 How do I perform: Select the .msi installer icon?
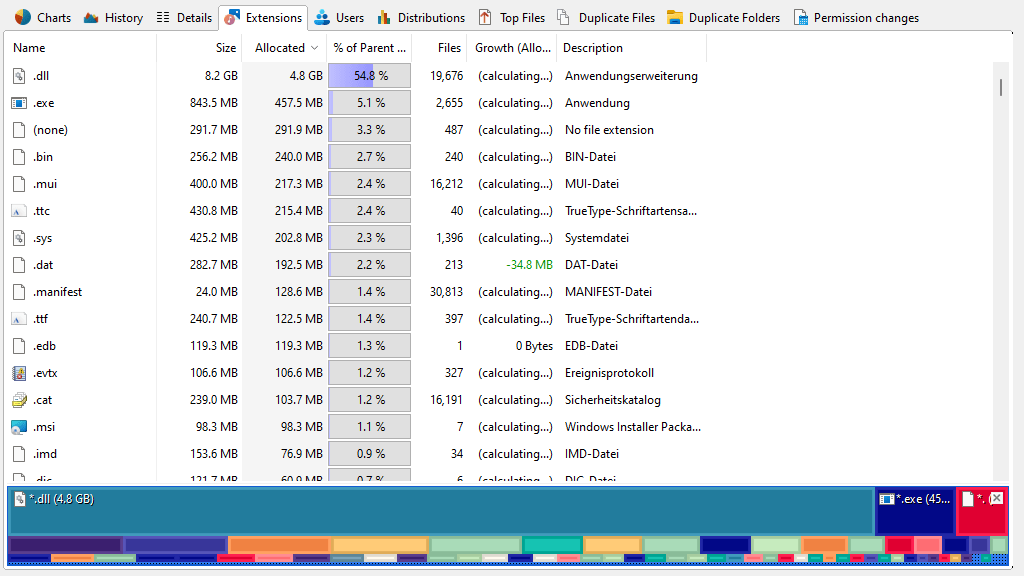click(x=18, y=427)
